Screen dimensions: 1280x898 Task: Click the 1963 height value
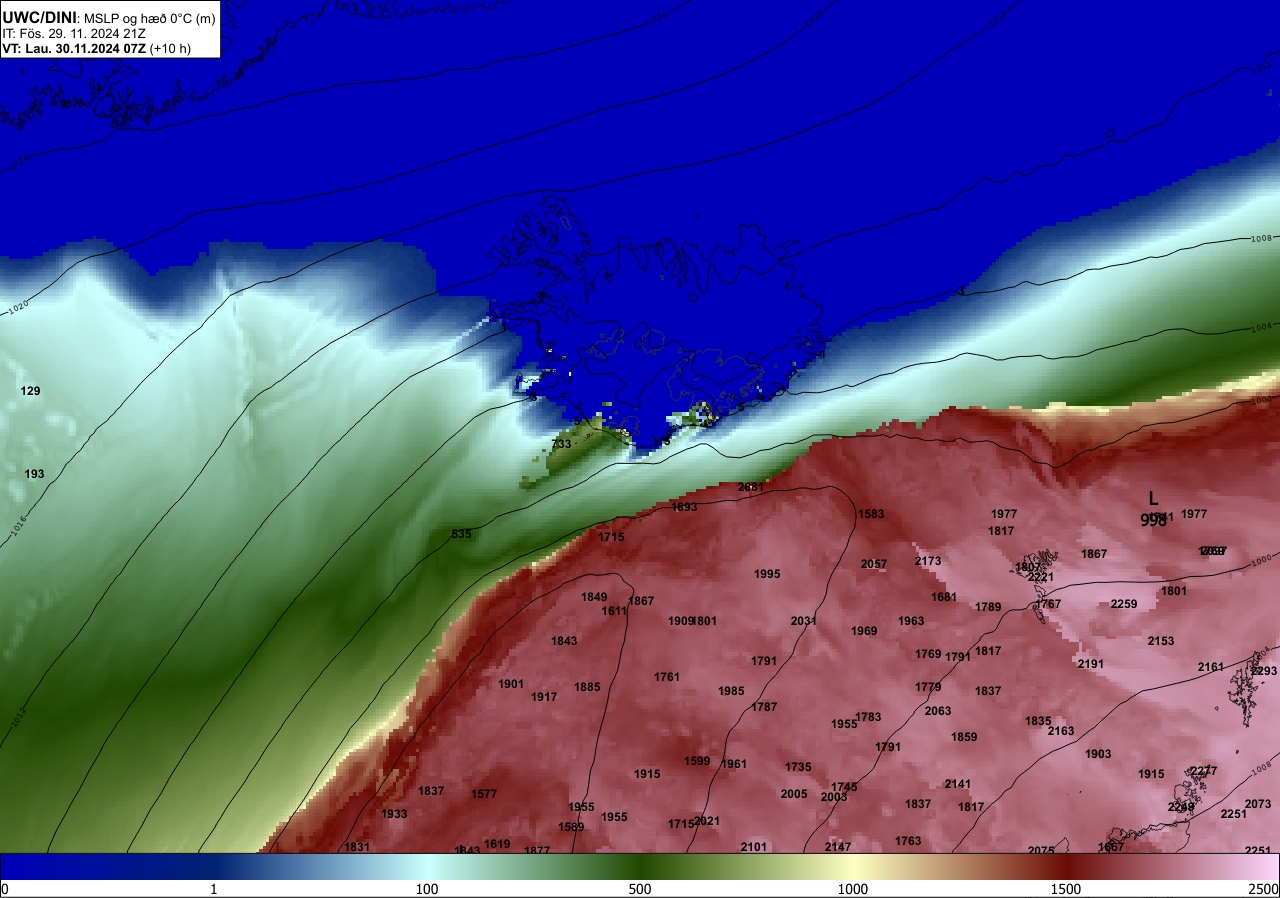point(911,621)
